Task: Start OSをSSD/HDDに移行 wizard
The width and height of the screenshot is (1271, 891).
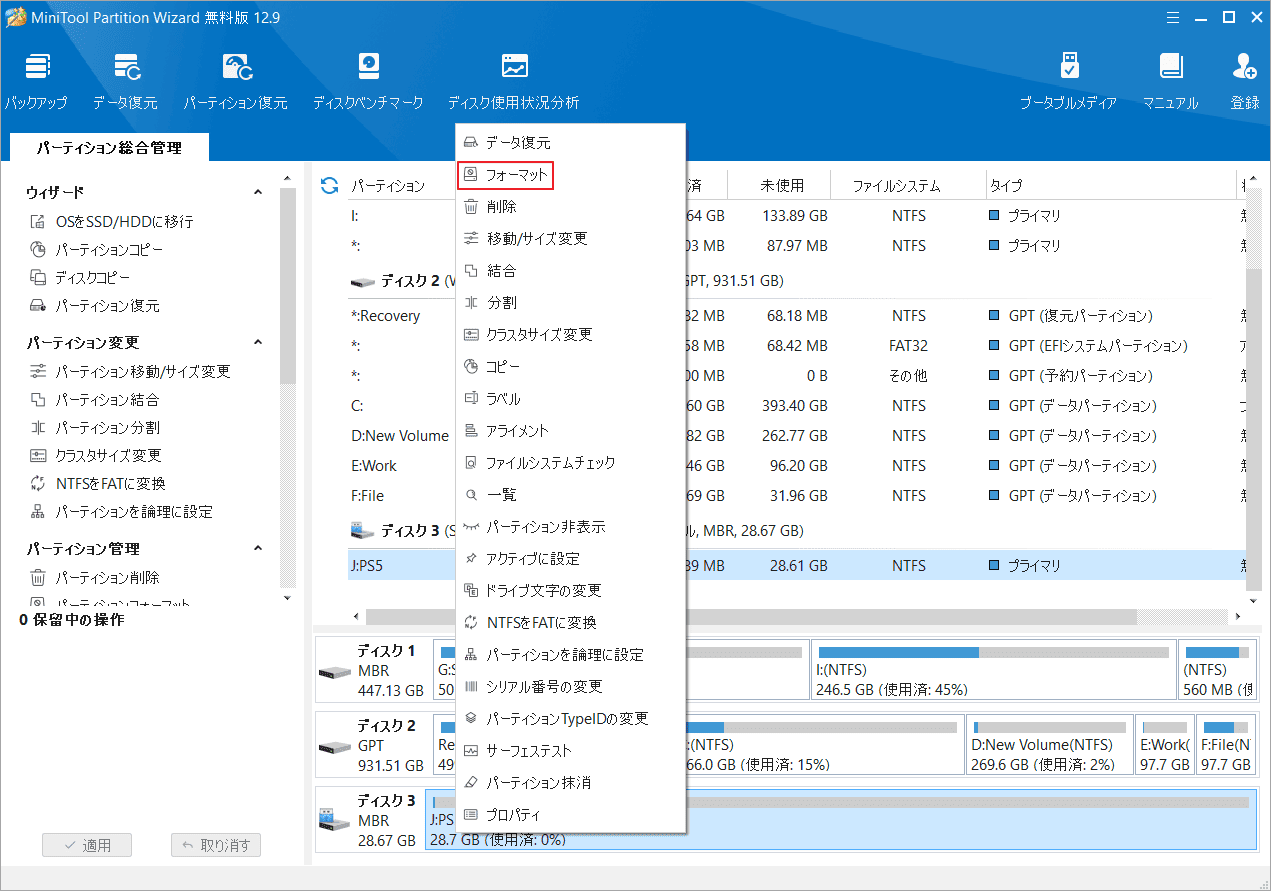Action: click(111, 222)
